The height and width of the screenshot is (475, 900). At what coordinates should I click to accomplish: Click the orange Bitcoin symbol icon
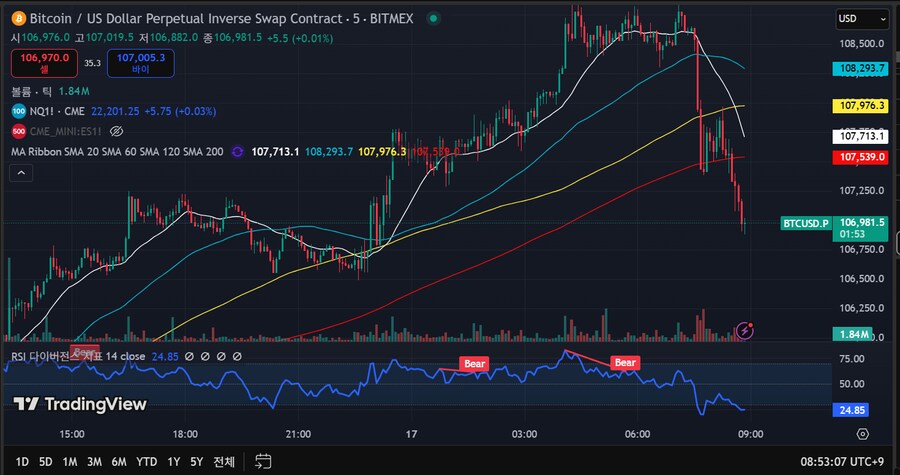coord(18,18)
